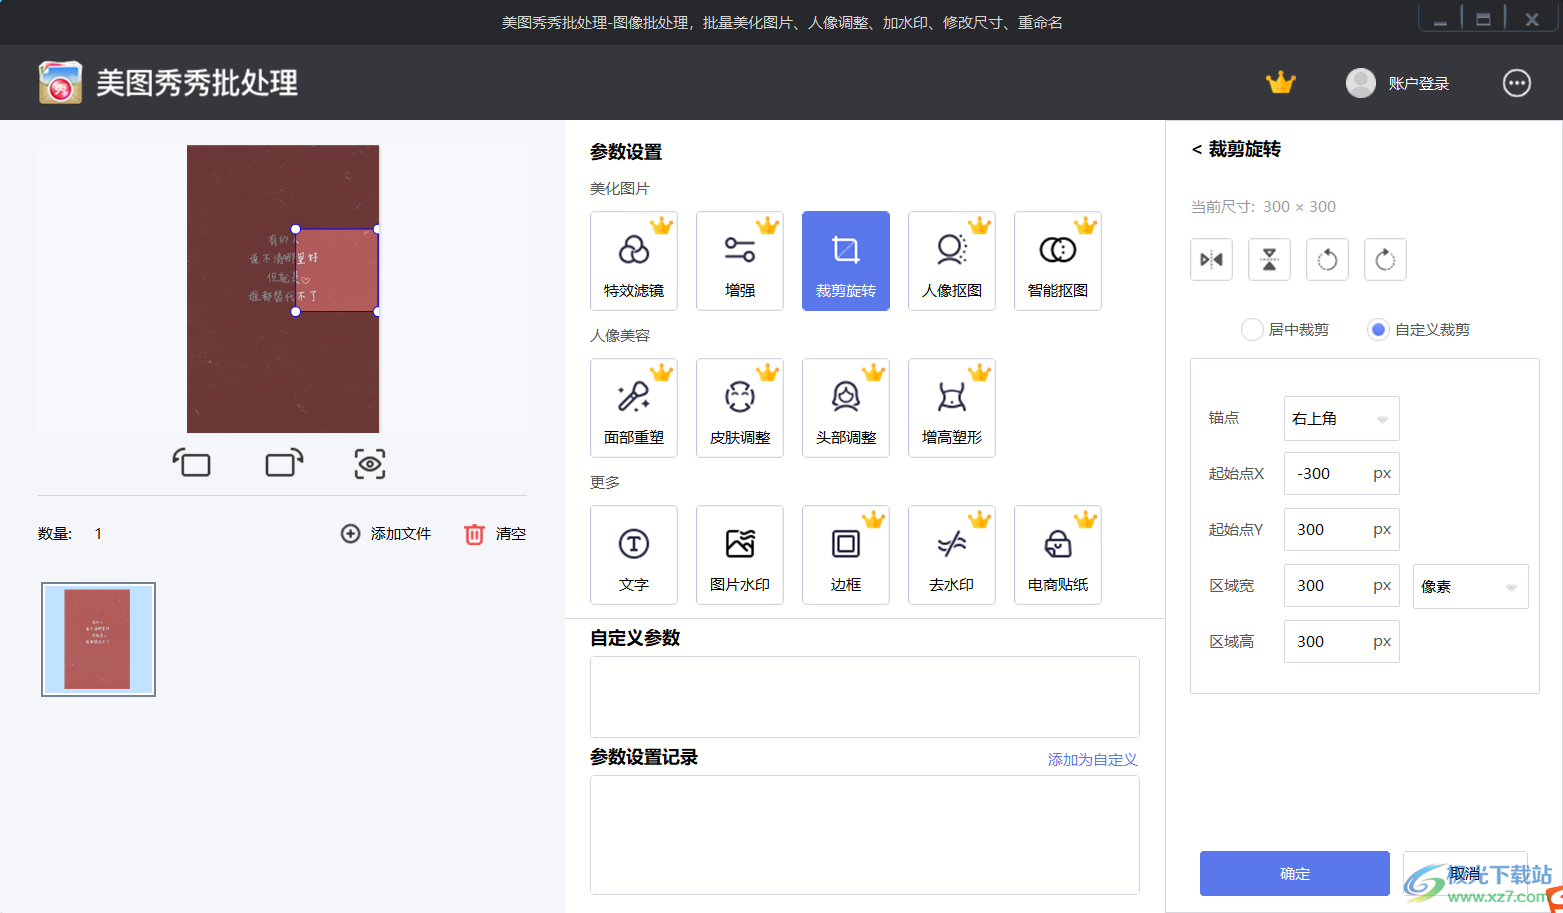Click the 美图秀秀 app logo
Viewport: 1563px width, 913px height.
[60, 82]
